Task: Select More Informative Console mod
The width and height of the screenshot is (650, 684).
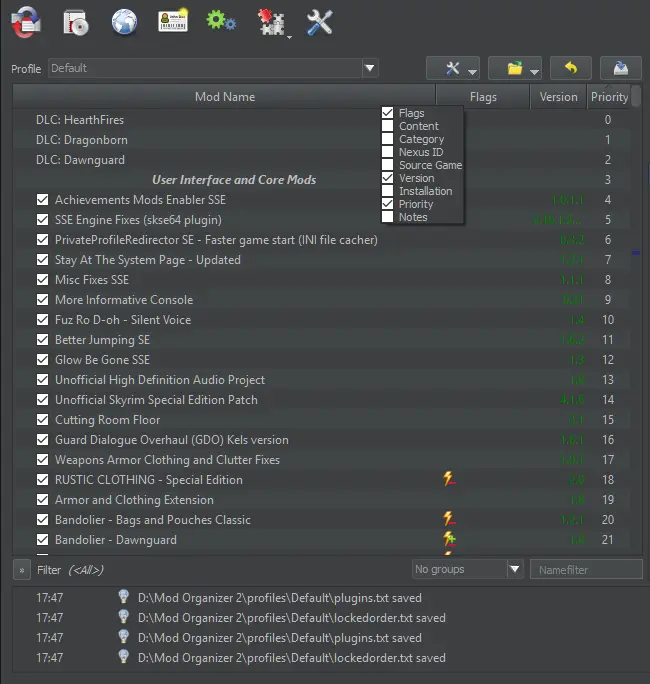Action: (124, 300)
